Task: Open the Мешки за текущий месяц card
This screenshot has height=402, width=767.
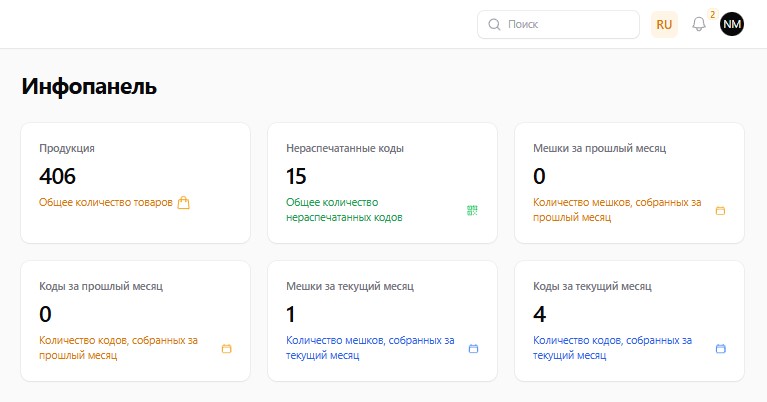Action: [x=382, y=320]
